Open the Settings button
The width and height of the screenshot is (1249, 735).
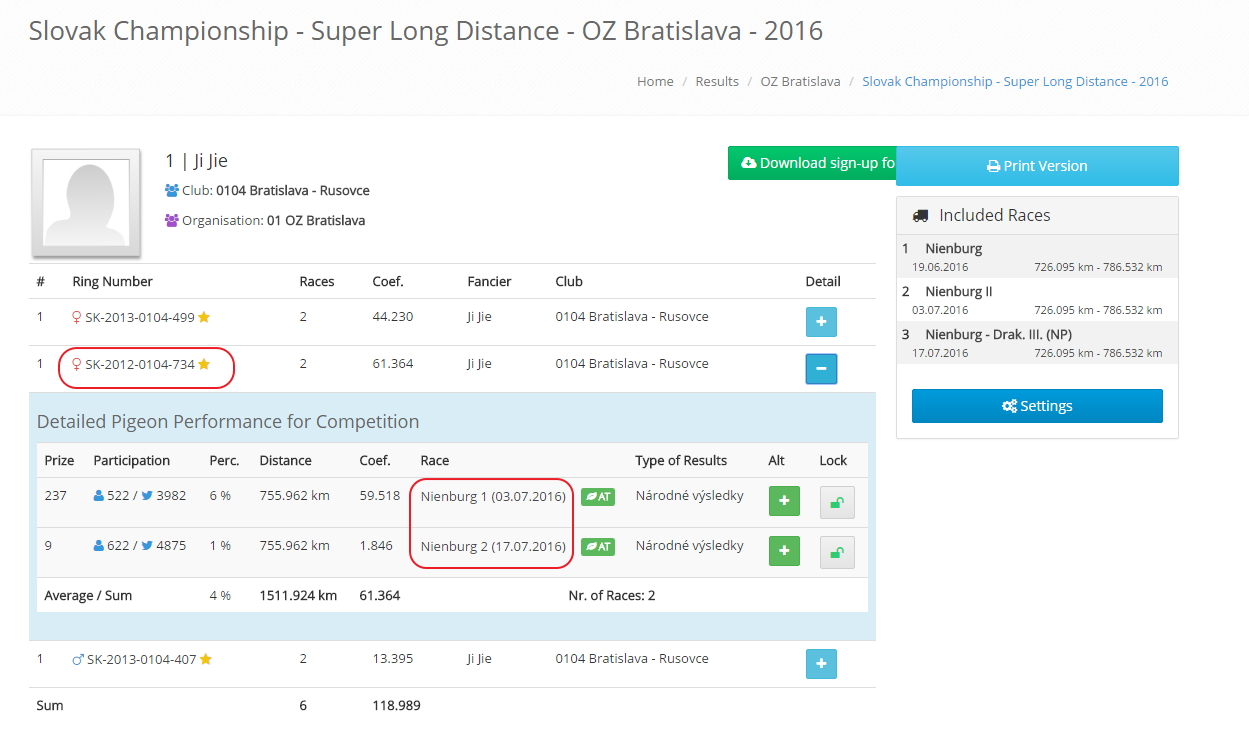pos(1037,406)
